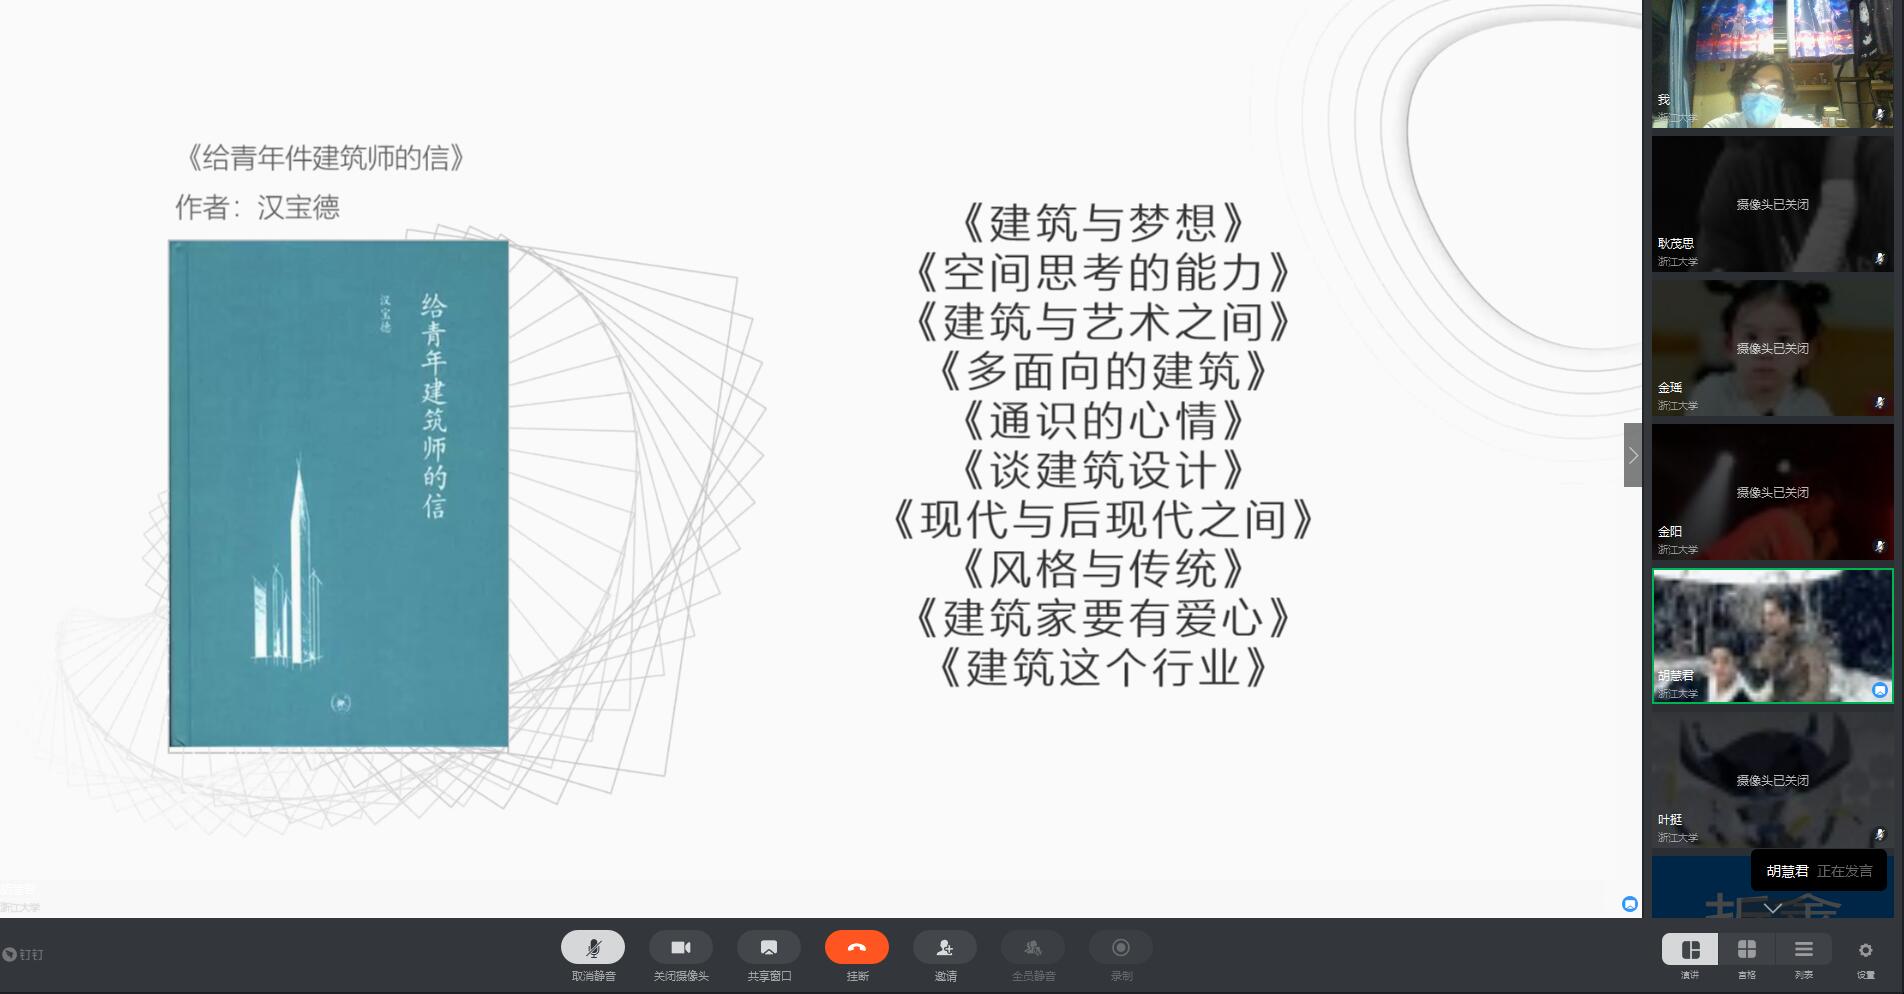Click author line 作者：汉宝德
Screen dimensions: 1904x994
point(258,207)
